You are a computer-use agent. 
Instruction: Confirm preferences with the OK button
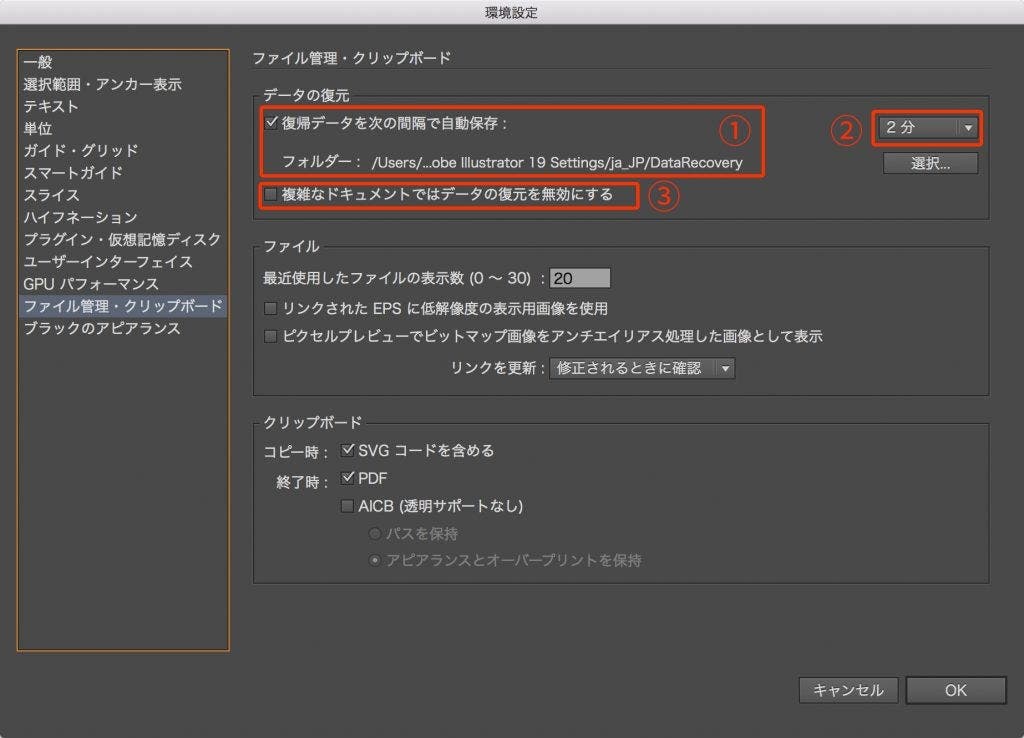coord(955,690)
